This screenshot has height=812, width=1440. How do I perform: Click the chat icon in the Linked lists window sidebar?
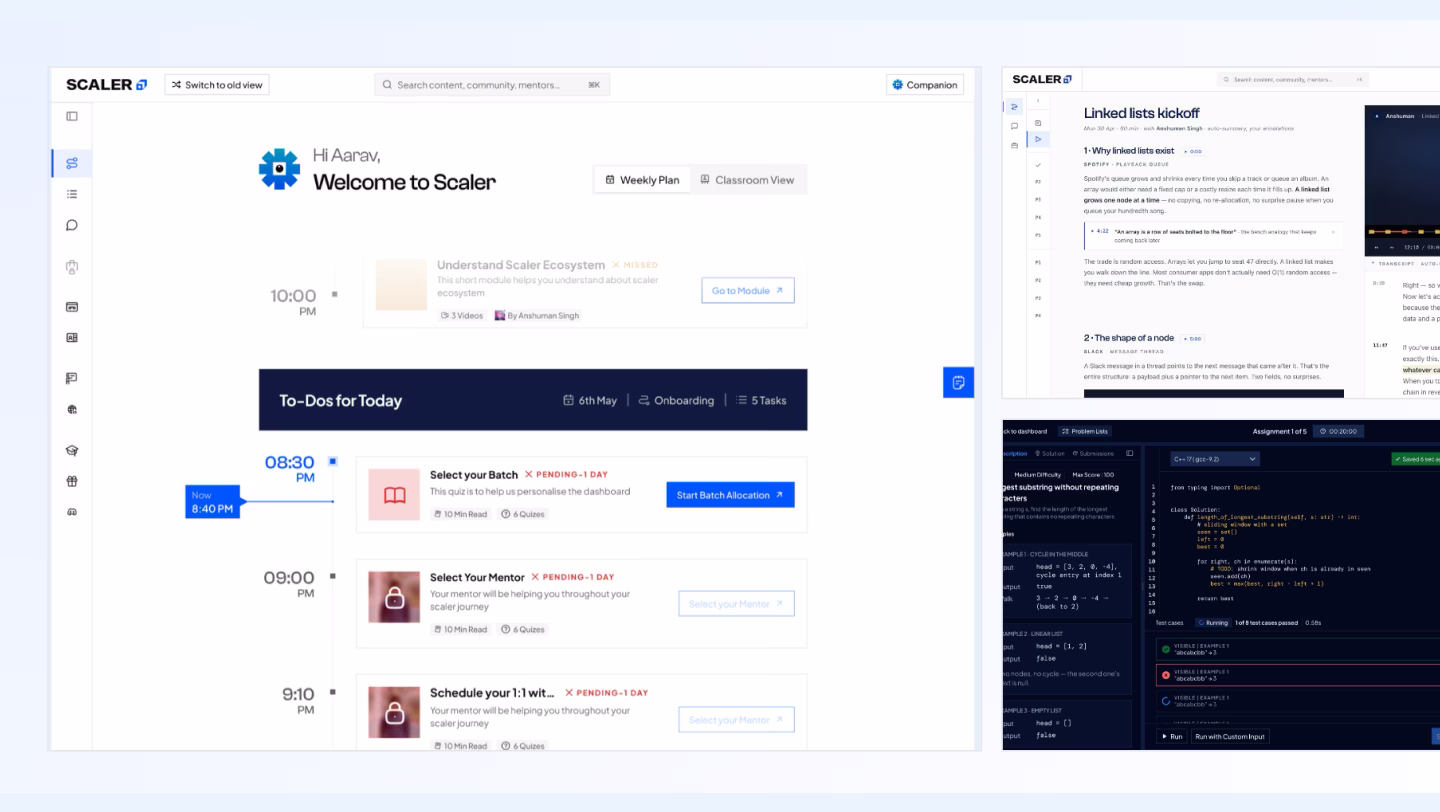click(1014, 126)
